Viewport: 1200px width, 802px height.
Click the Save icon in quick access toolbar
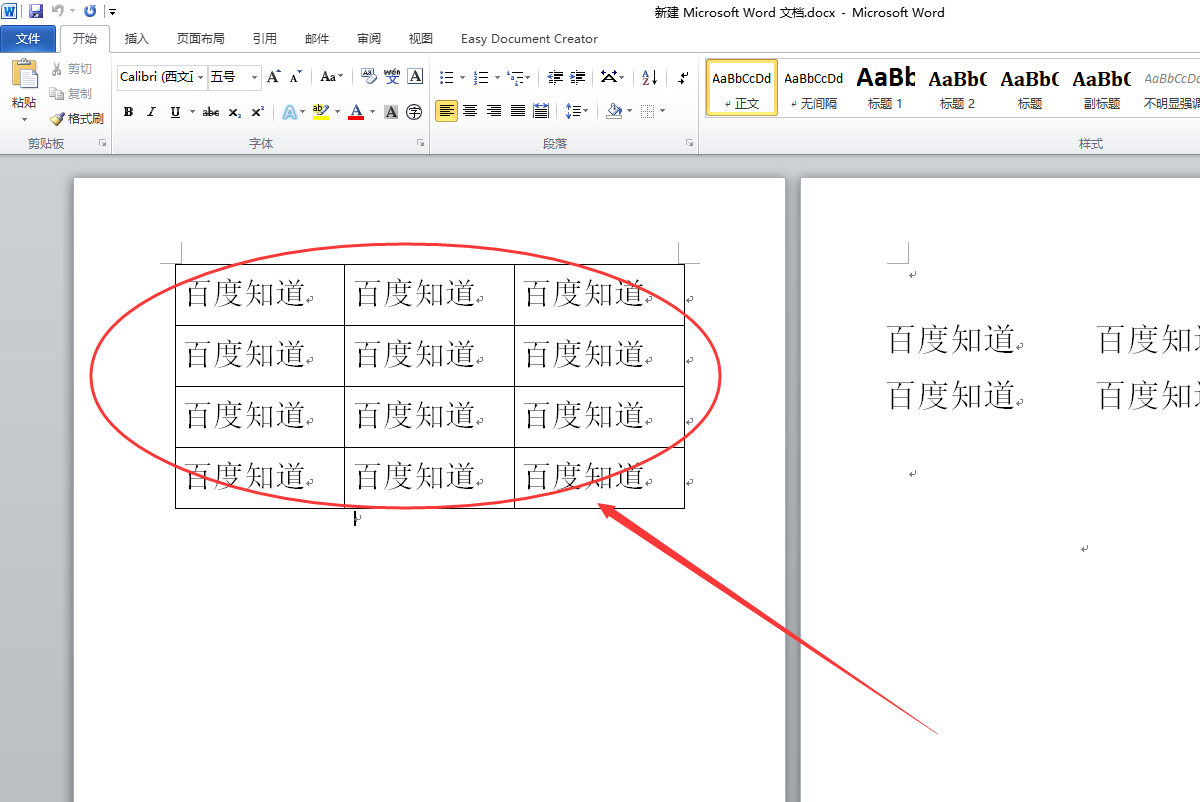36,11
